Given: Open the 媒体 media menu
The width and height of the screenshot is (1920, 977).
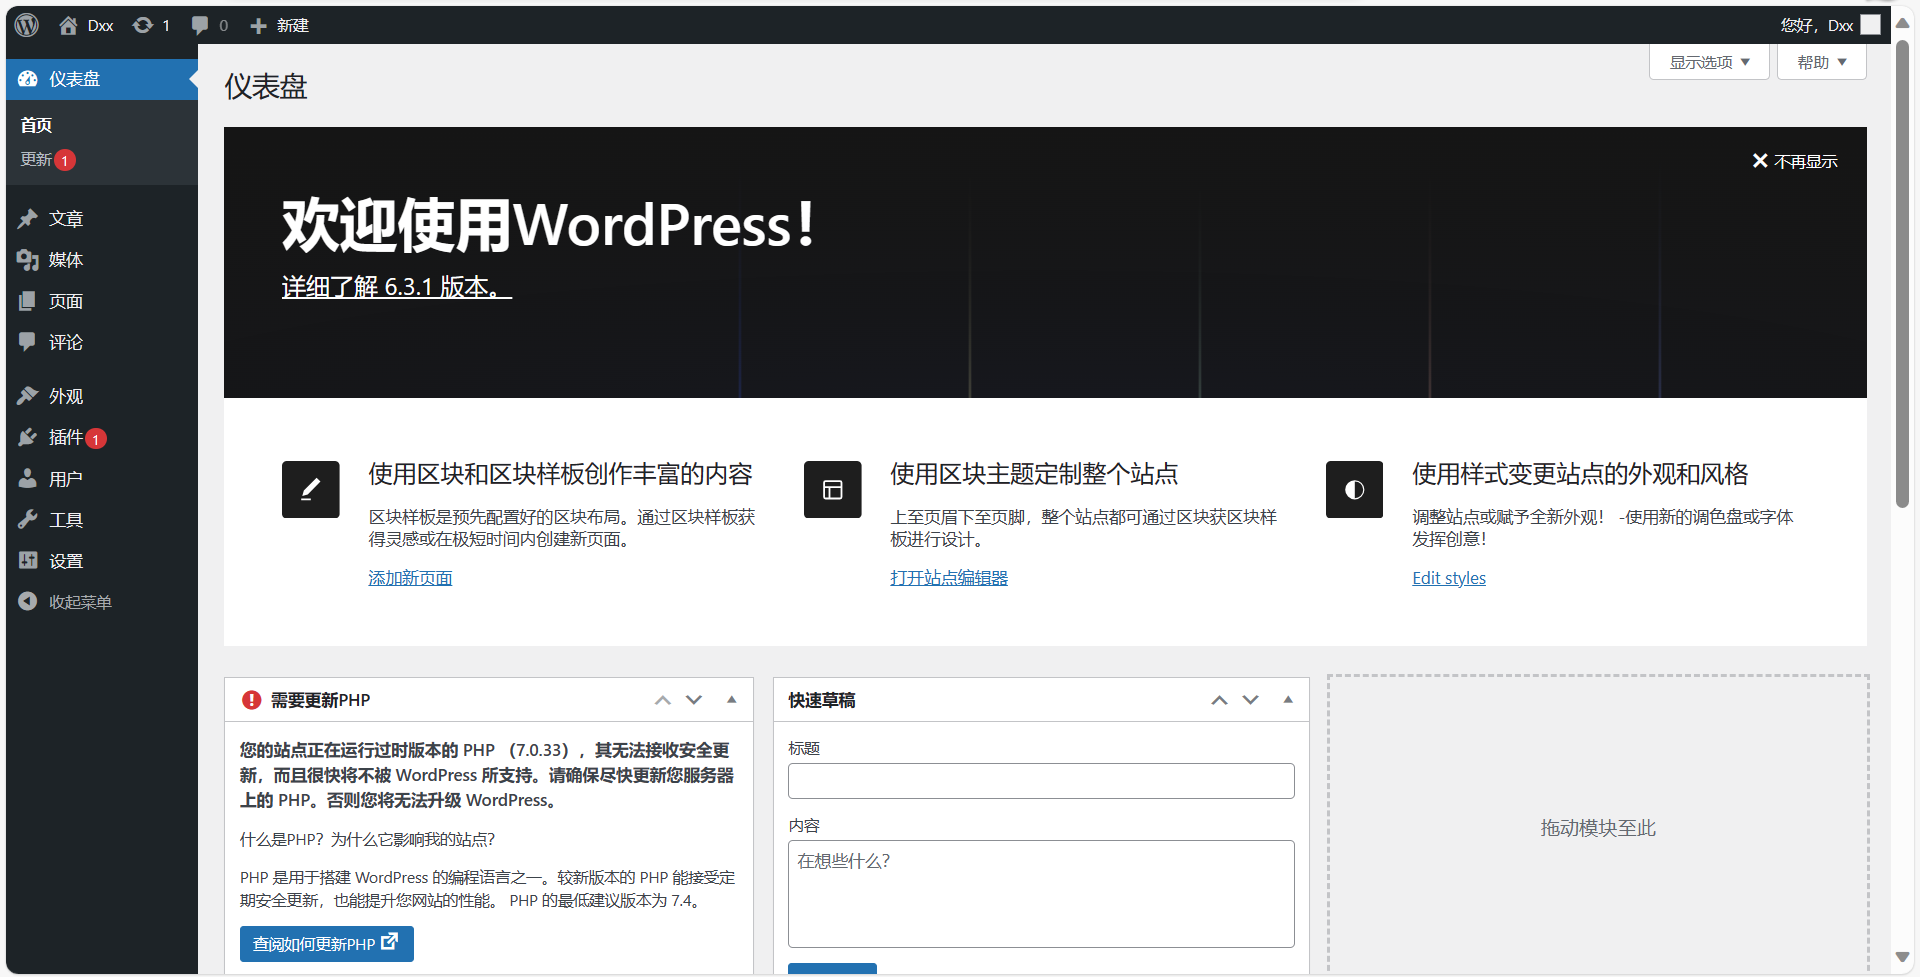Looking at the screenshot, I should point(102,260).
